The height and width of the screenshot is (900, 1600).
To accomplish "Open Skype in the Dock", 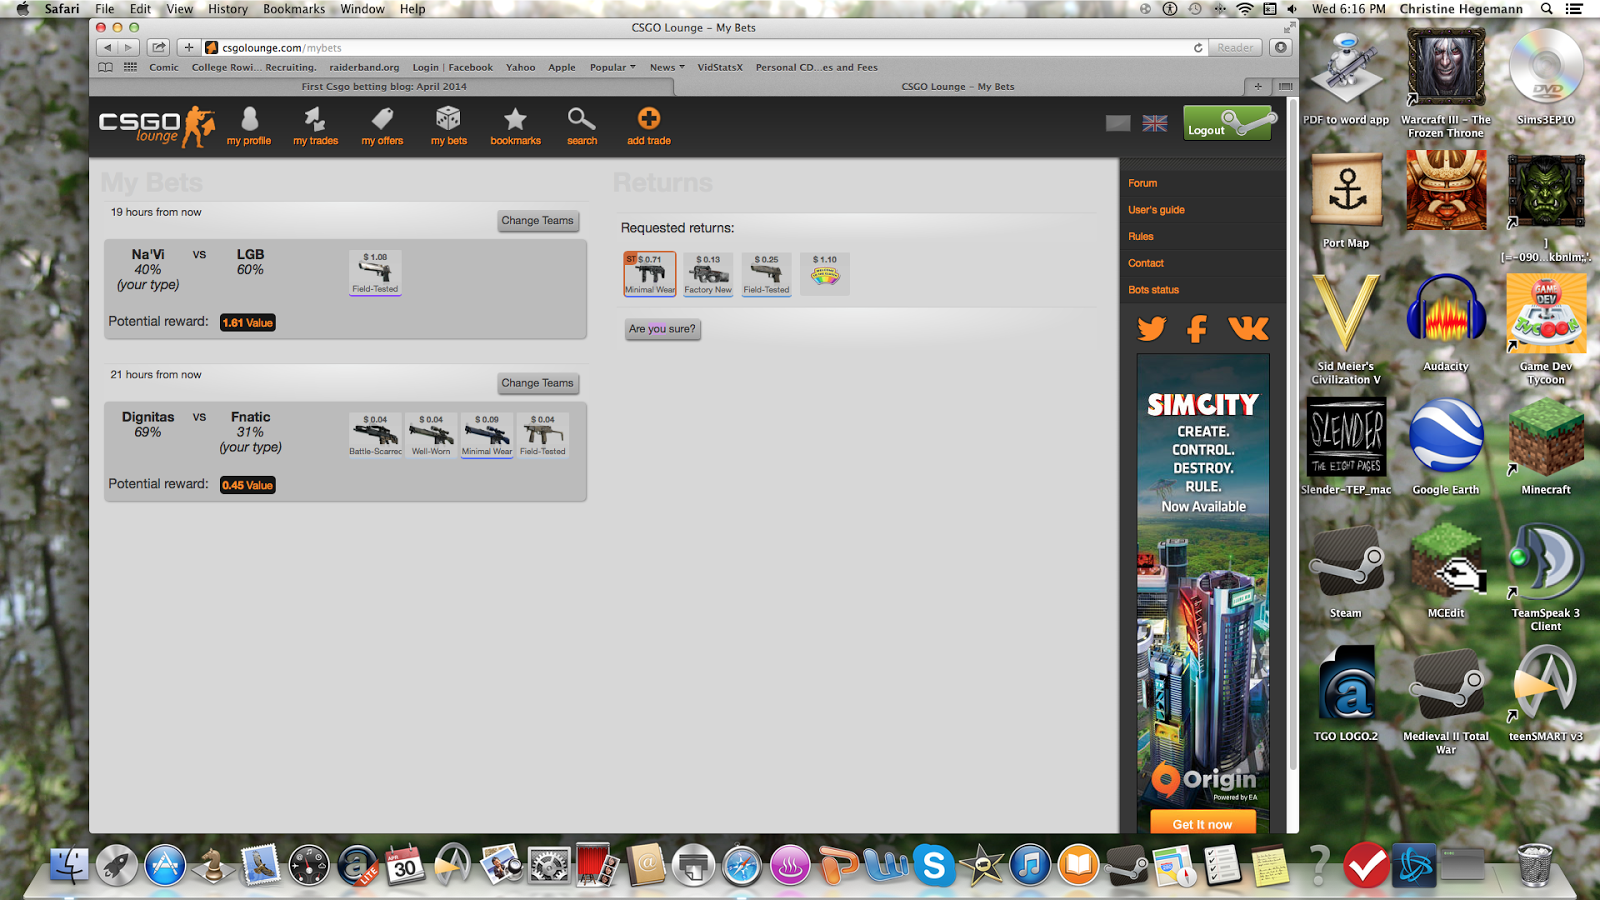I will point(934,865).
